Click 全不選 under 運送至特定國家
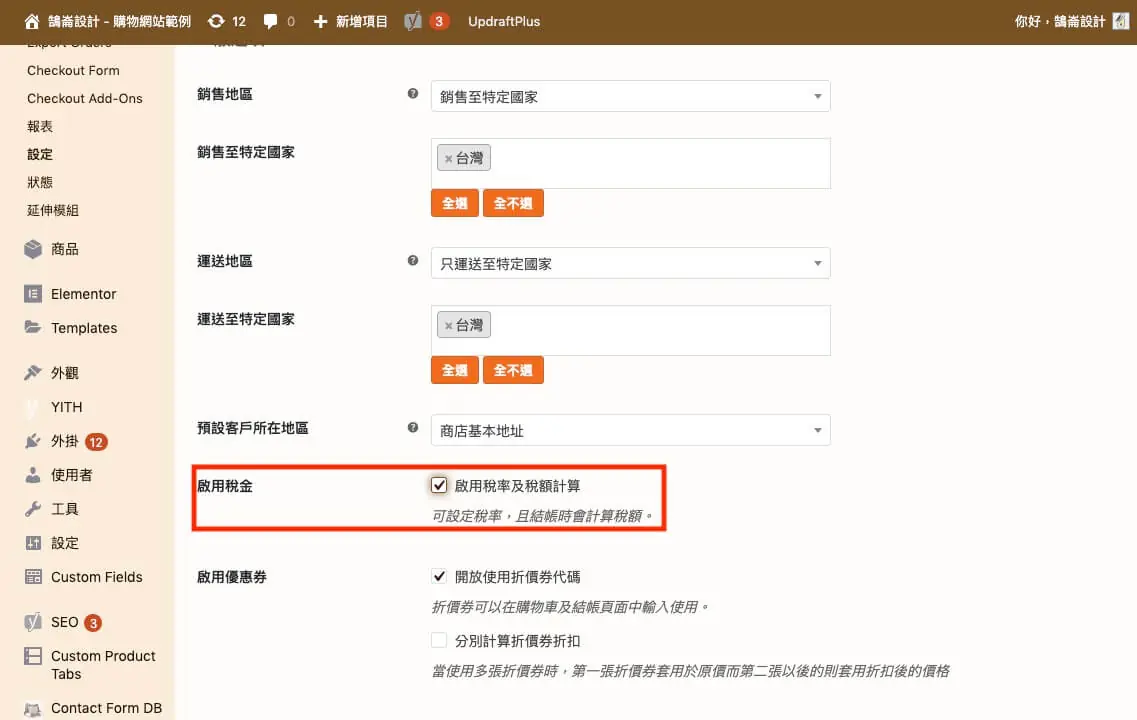This screenshot has width=1137, height=720. click(513, 370)
